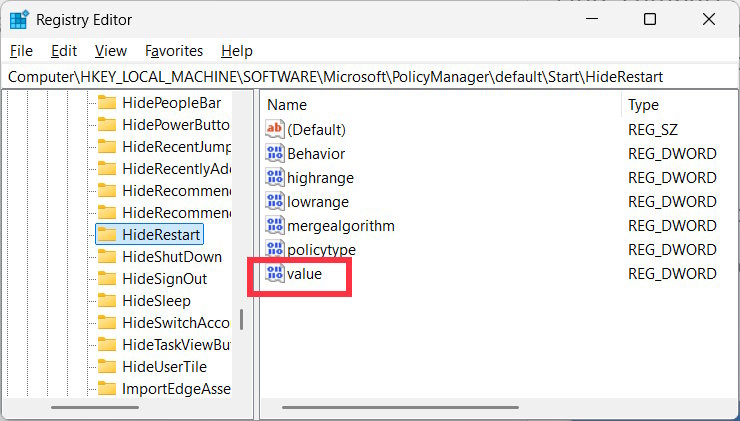Image resolution: width=740 pixels, height=421 pixels.
Task: Select the HideTaskViewBu folder icon
Action: [x=107, y=345]
